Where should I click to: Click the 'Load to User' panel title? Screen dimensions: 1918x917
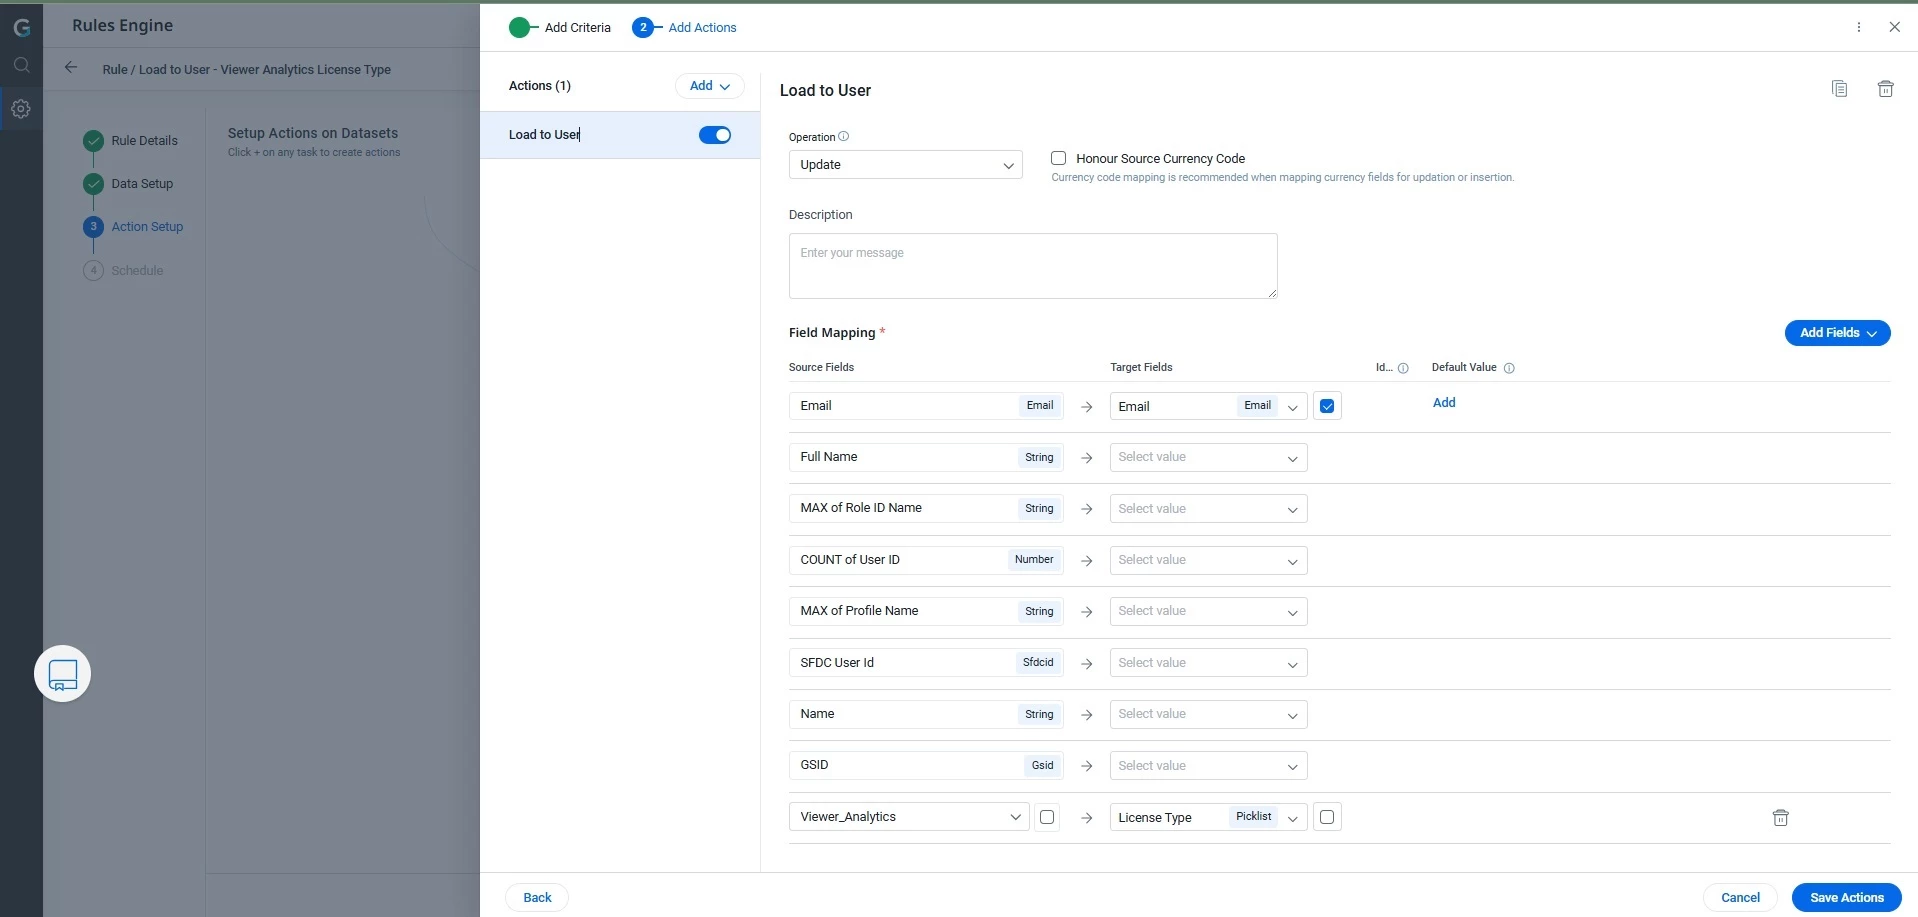pos(825,91)
